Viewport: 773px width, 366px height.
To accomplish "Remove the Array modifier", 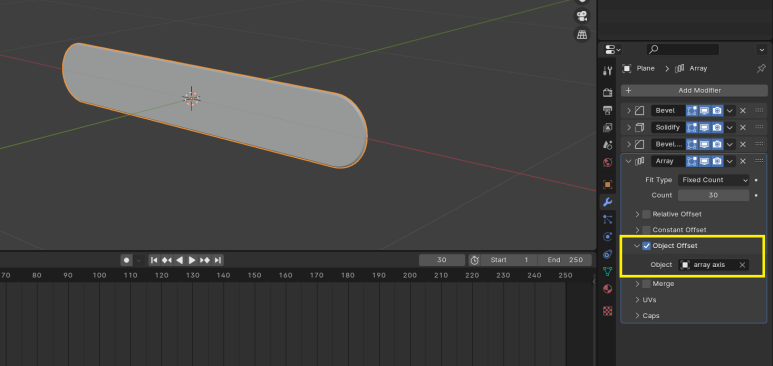I will pos(743,161).
